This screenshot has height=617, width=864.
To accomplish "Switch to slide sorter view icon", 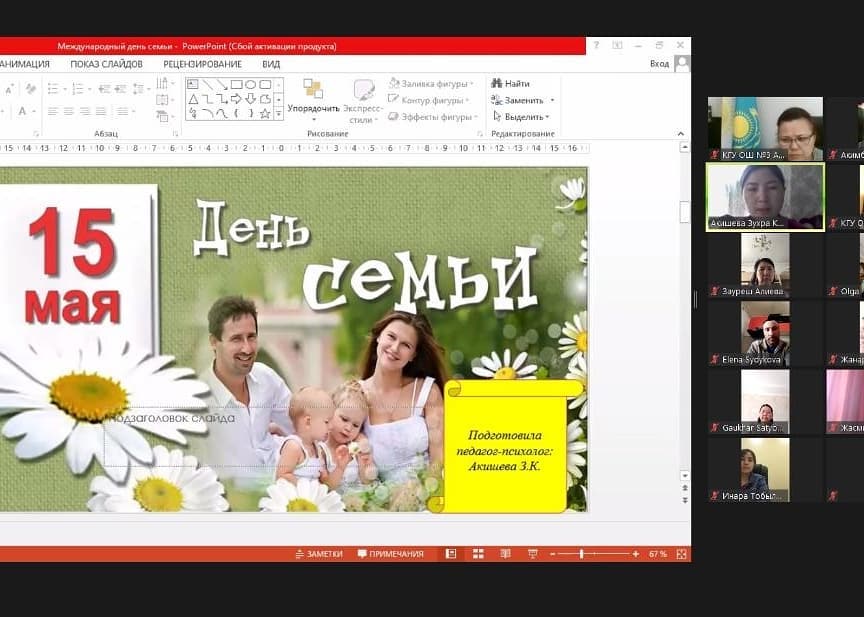I will coord(478,554).
